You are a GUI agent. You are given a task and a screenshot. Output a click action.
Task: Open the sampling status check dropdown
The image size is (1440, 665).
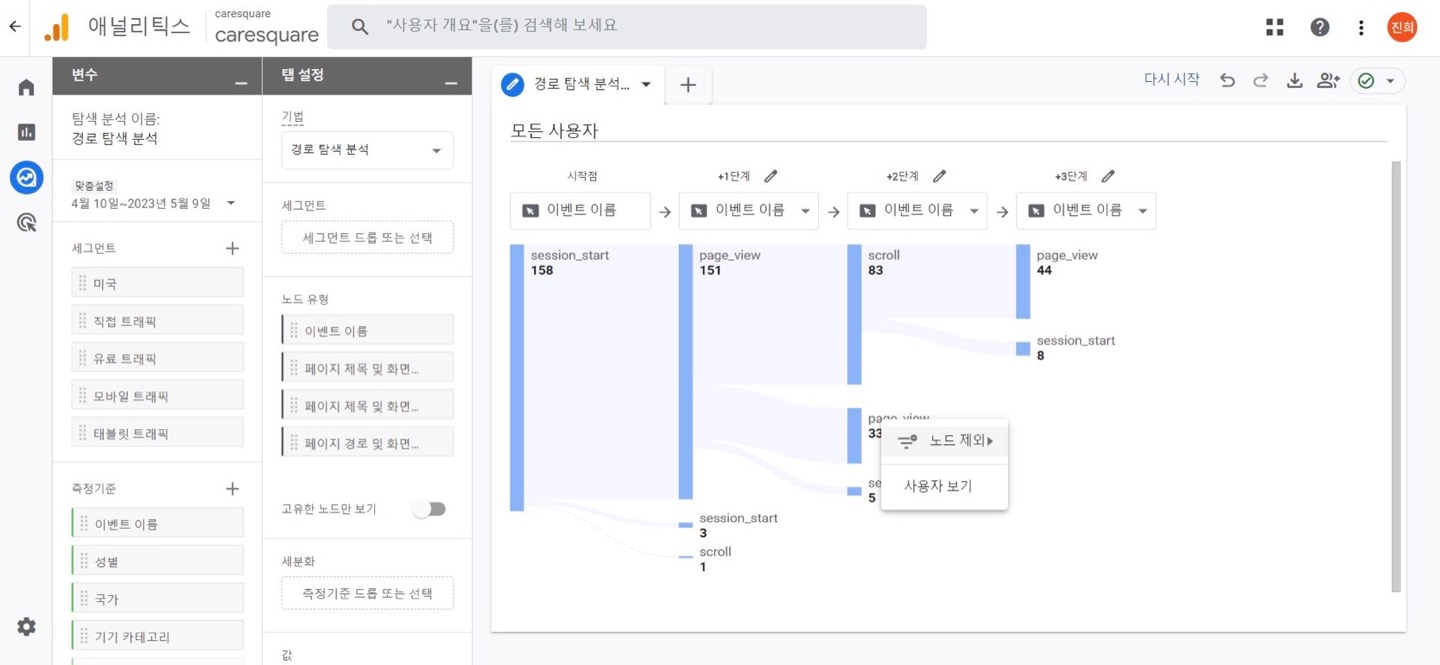point(1377,80)
